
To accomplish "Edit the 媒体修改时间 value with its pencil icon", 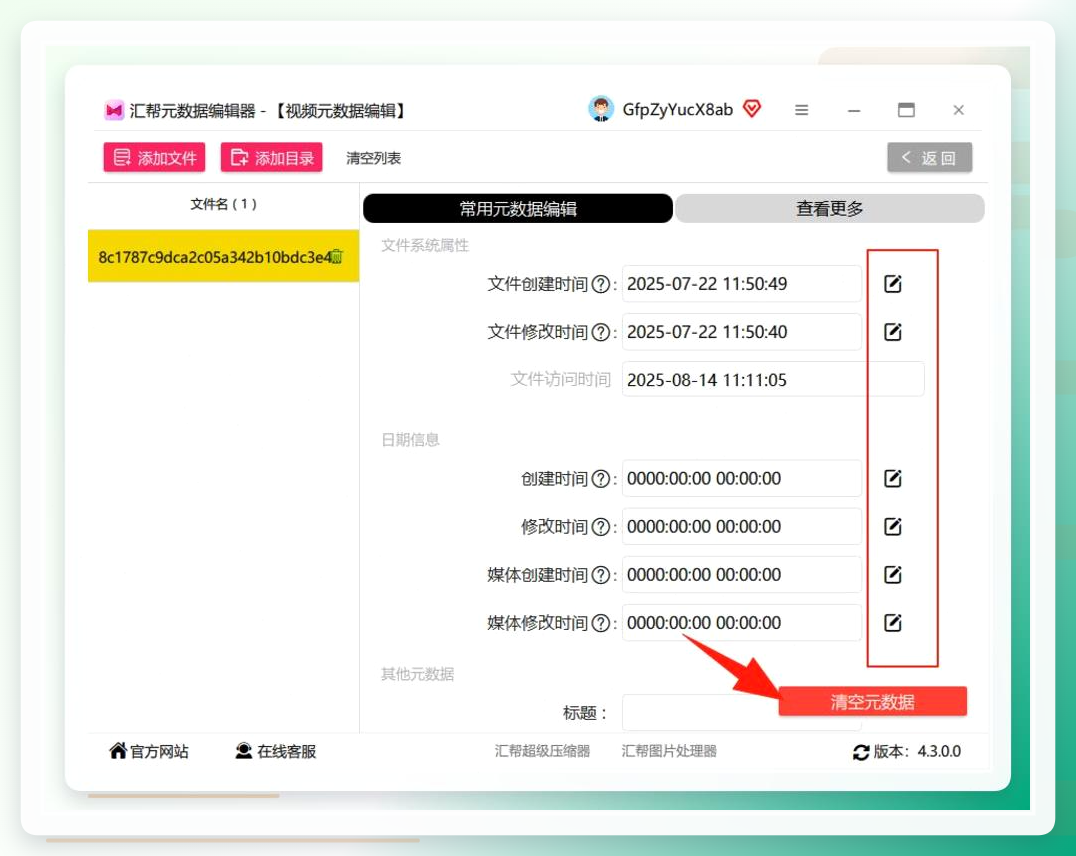I will click(892, 623).
